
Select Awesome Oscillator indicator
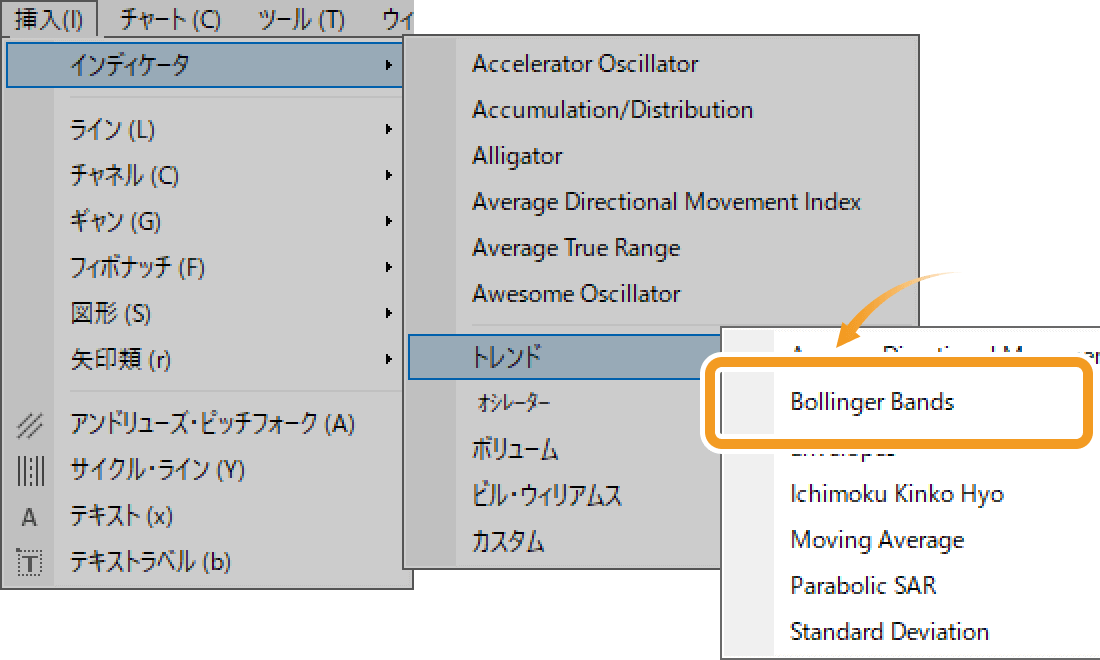pos(576,294)
